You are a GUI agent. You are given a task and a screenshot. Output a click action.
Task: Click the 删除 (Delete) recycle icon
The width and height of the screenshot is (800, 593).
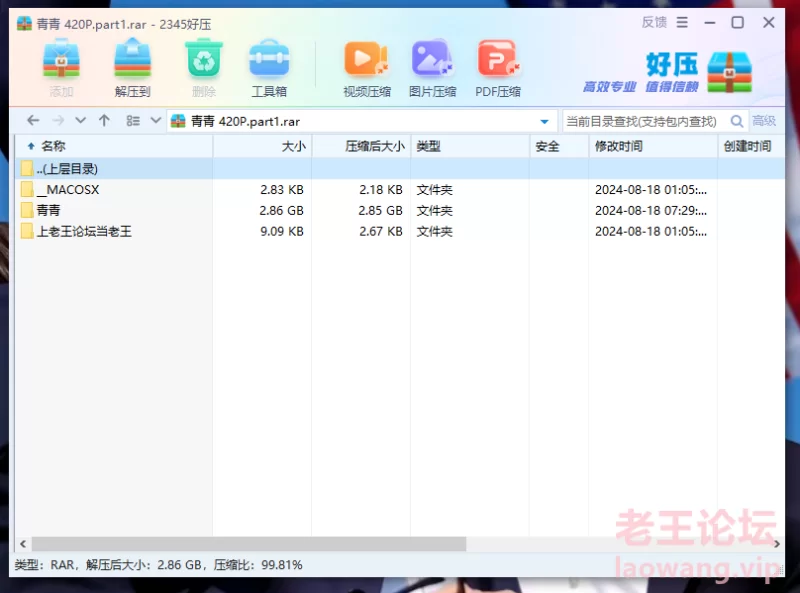204,60
